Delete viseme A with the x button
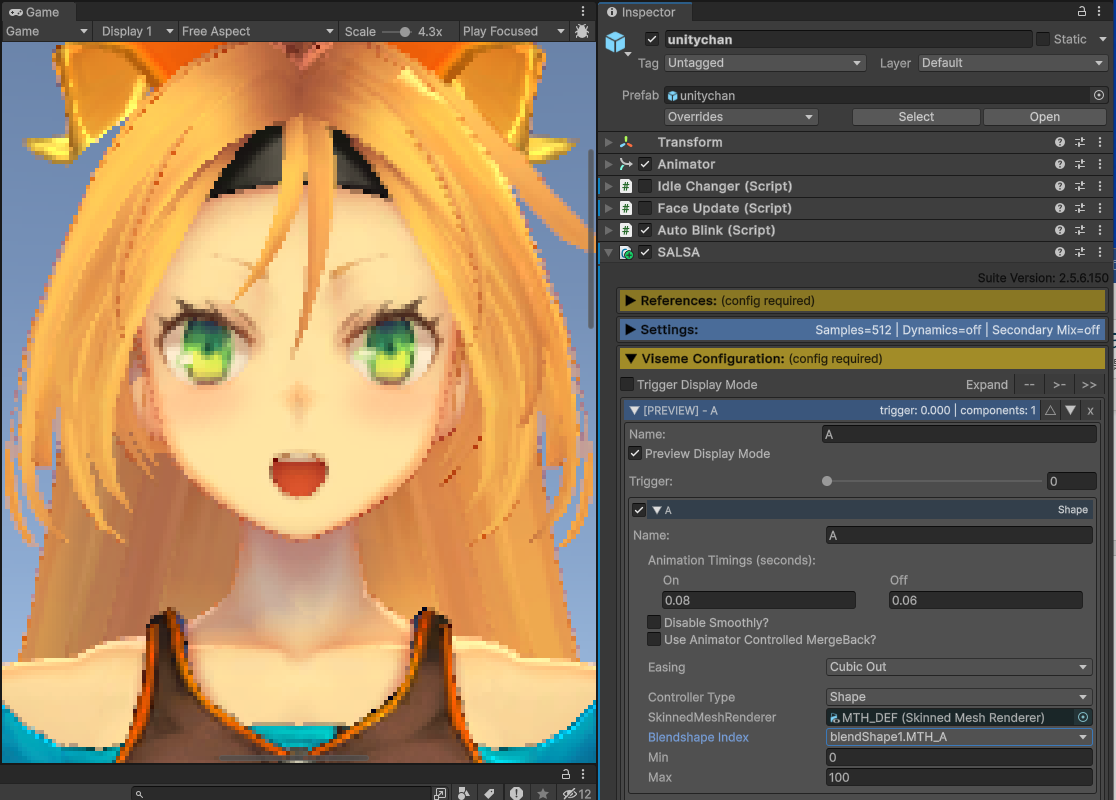The height and width of the screenshot is (800, 1116). (1090, 411)
